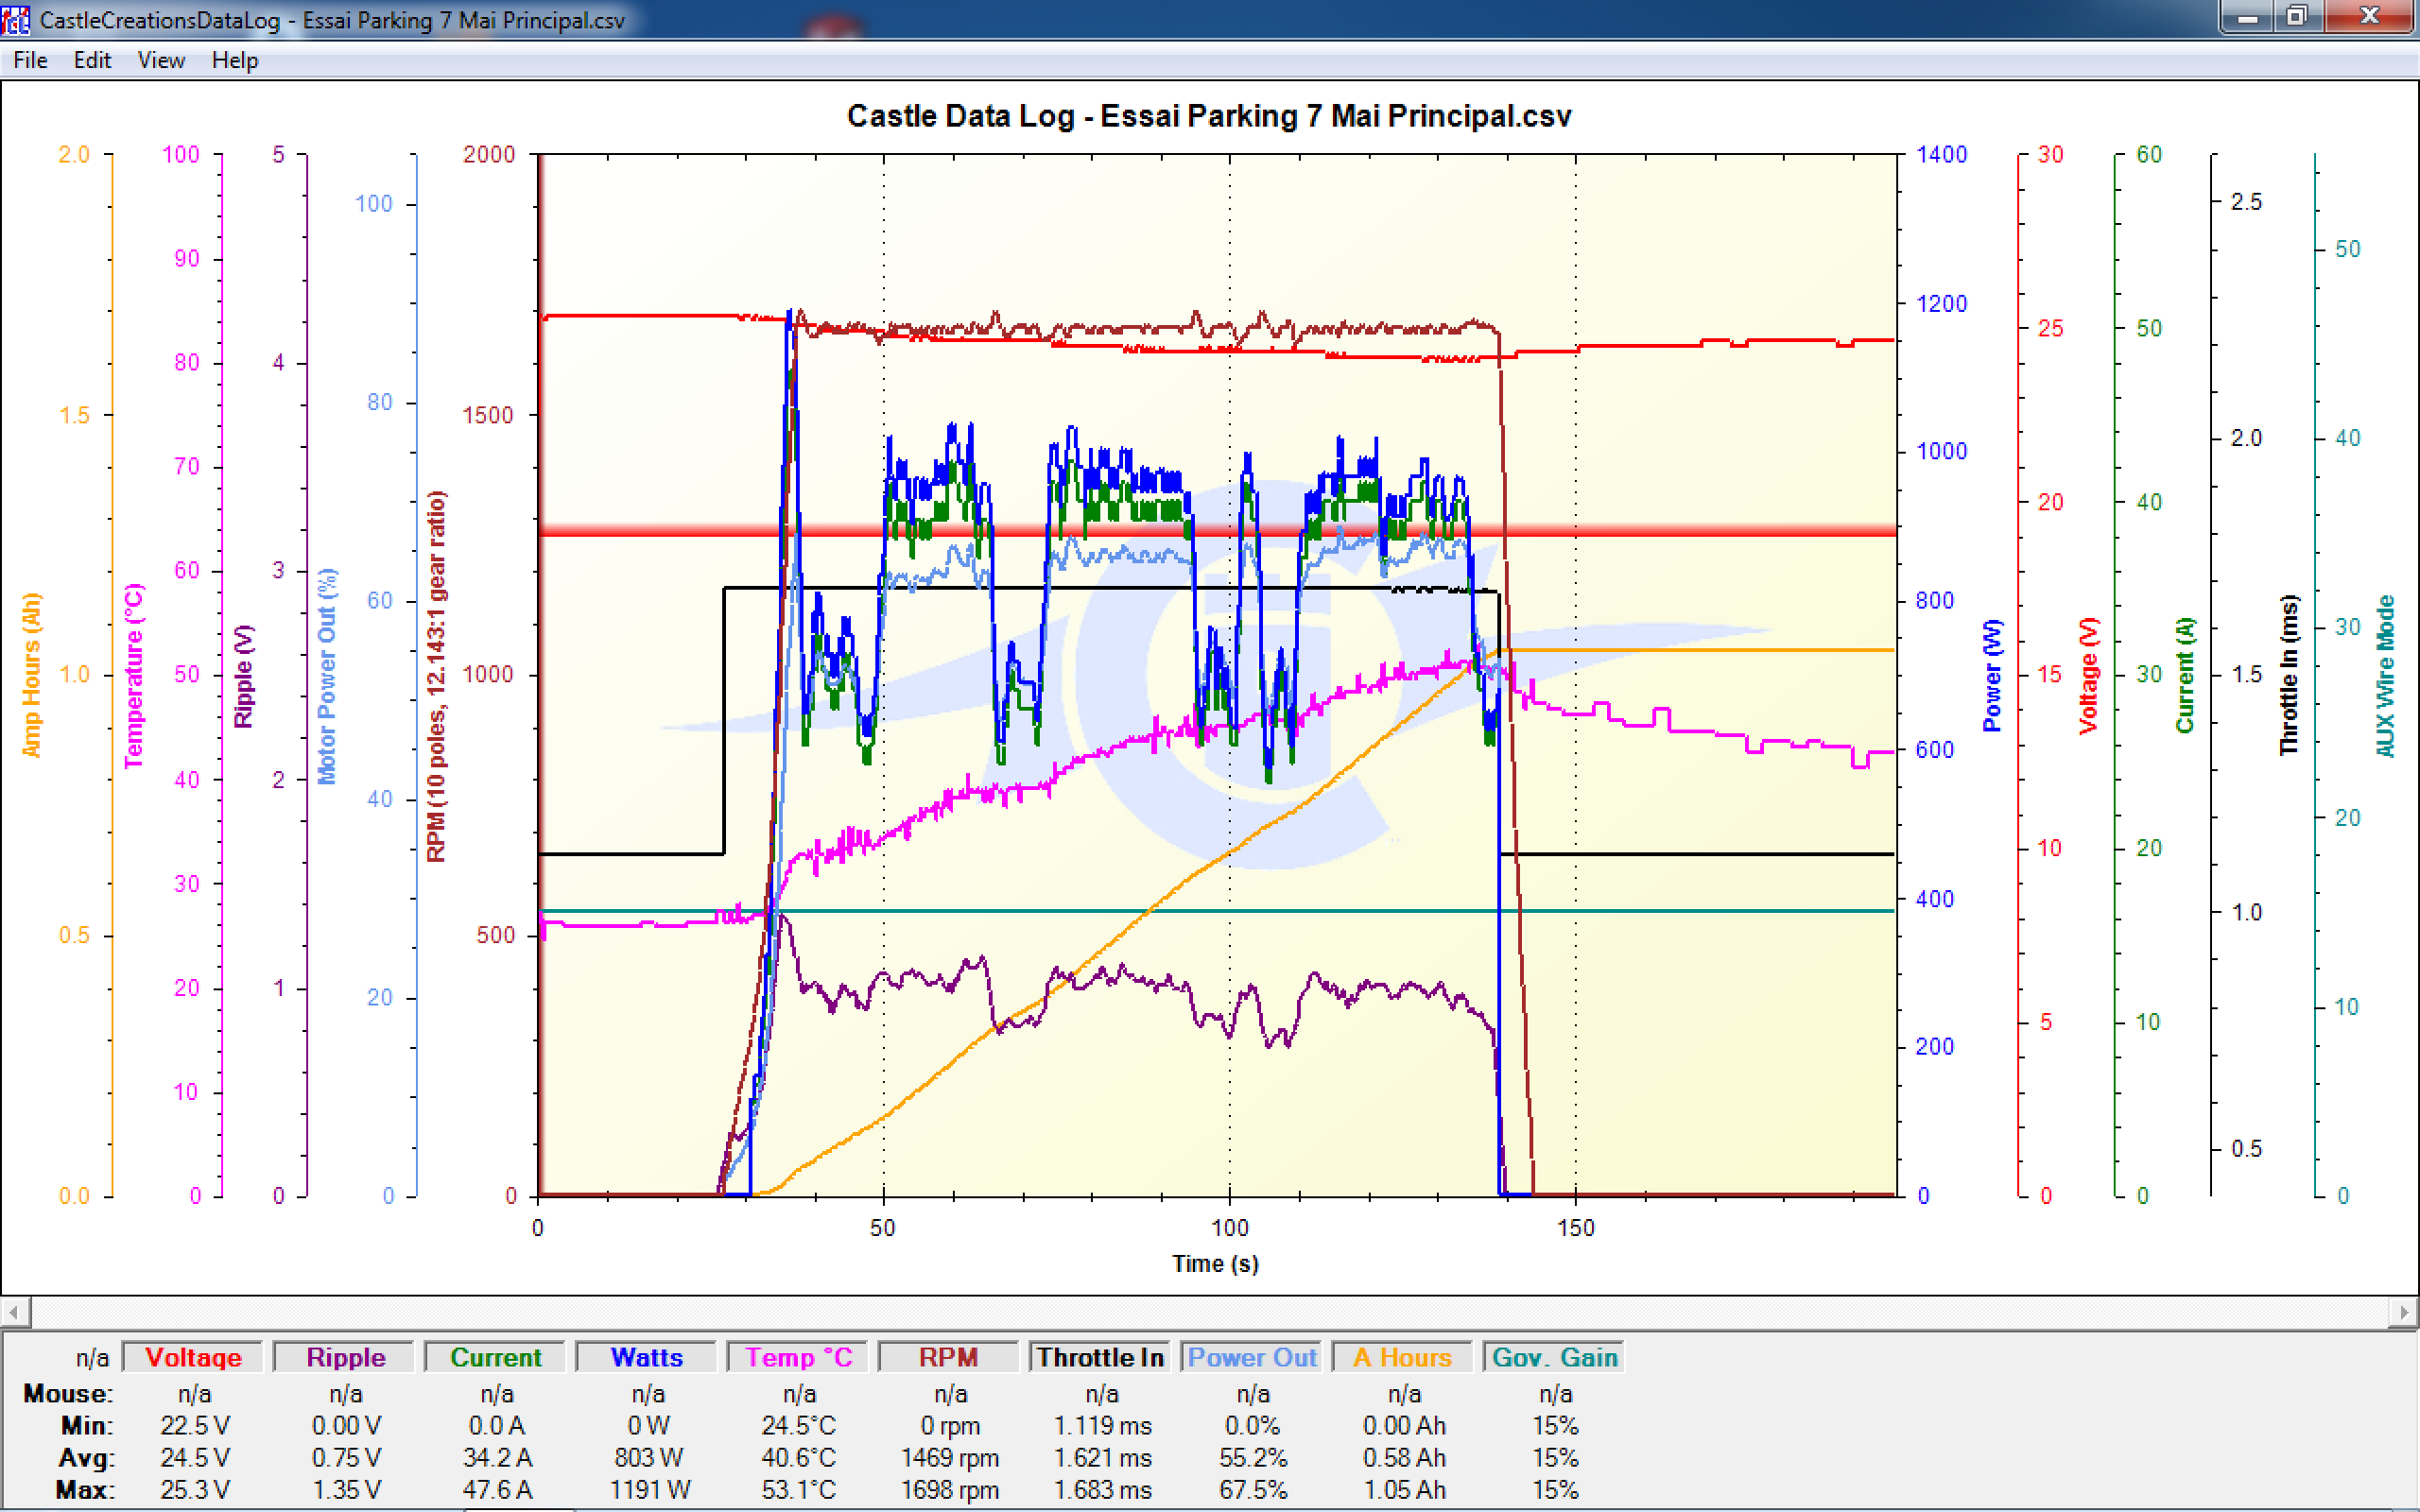Click the Avg RPM value 1469 rpm
The image size is (2420, 1512).
[950, 1457]
